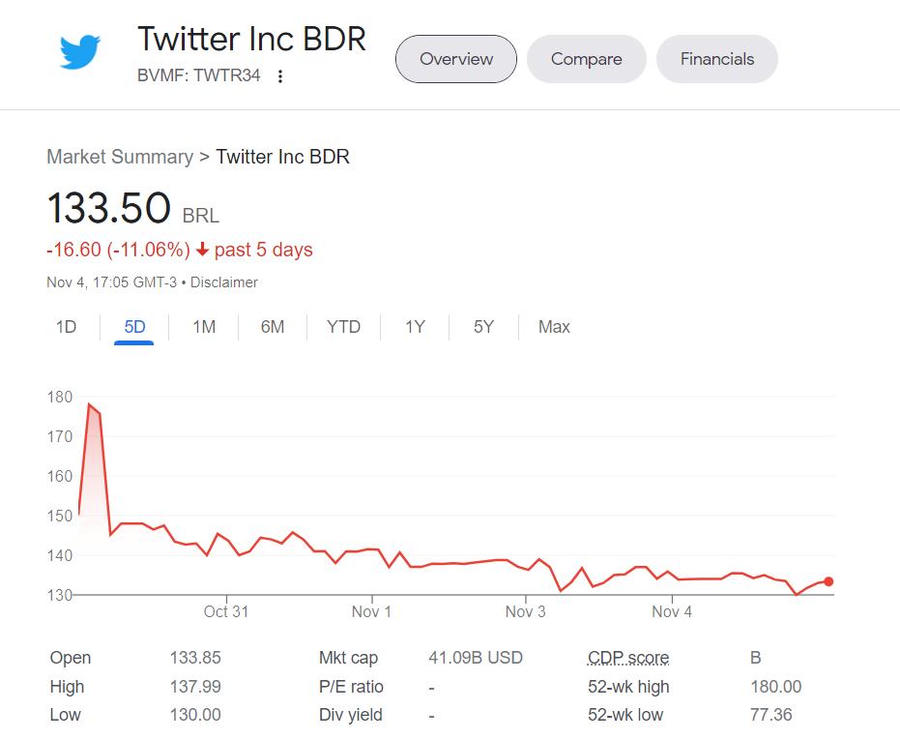Switch to the Compare tab
900x740 pixels.
[586, 59]
